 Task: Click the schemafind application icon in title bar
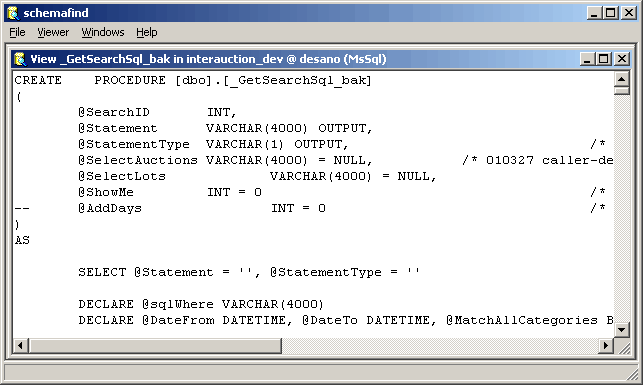[x=14, y=13]
